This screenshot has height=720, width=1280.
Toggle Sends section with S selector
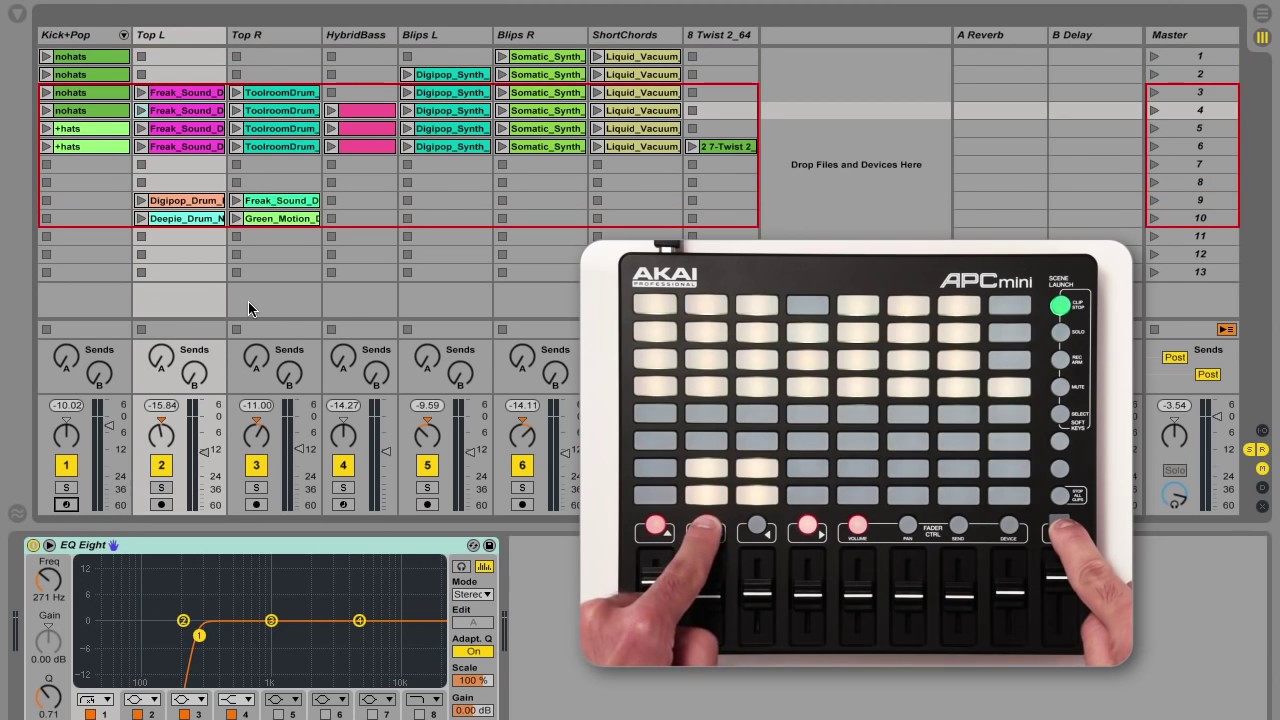pyautogui.click(x=1249, y=450)
